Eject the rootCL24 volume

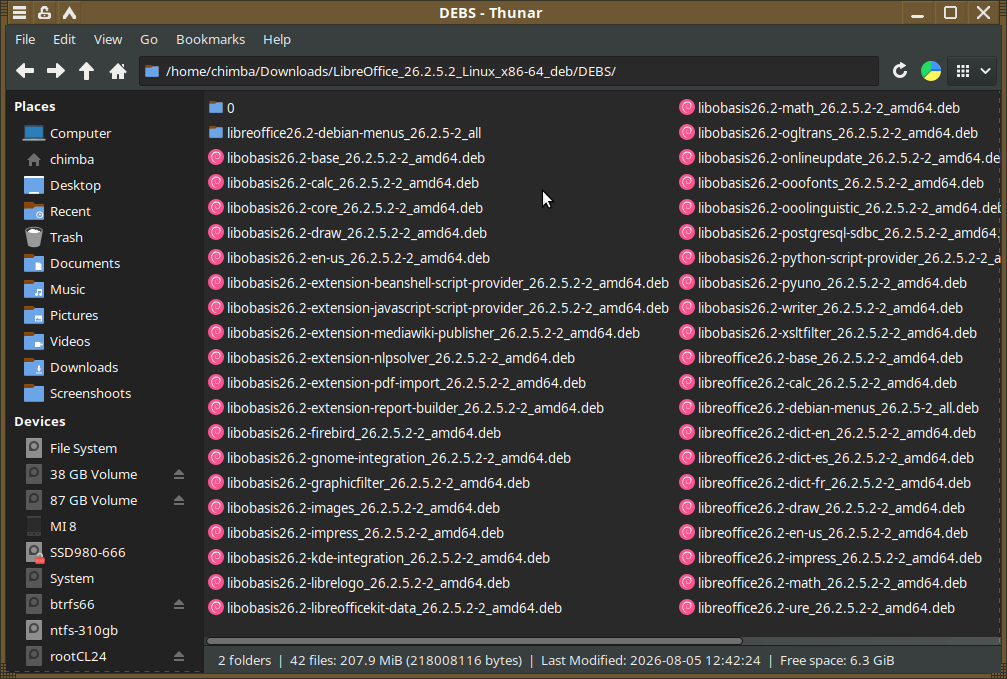coord(179,657)
